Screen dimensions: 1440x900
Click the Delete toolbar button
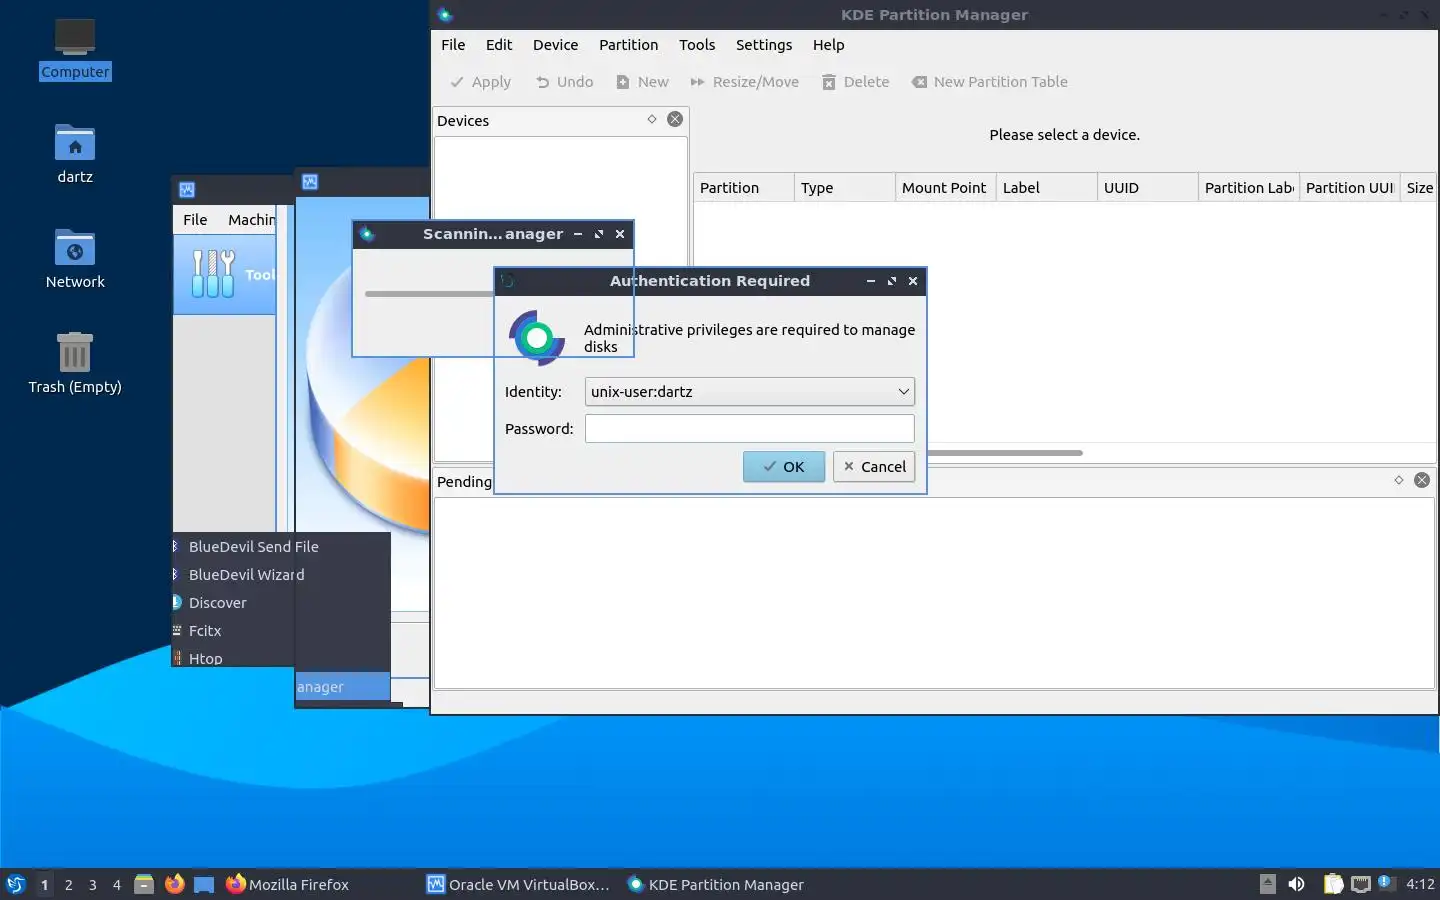tap(856, 82)
